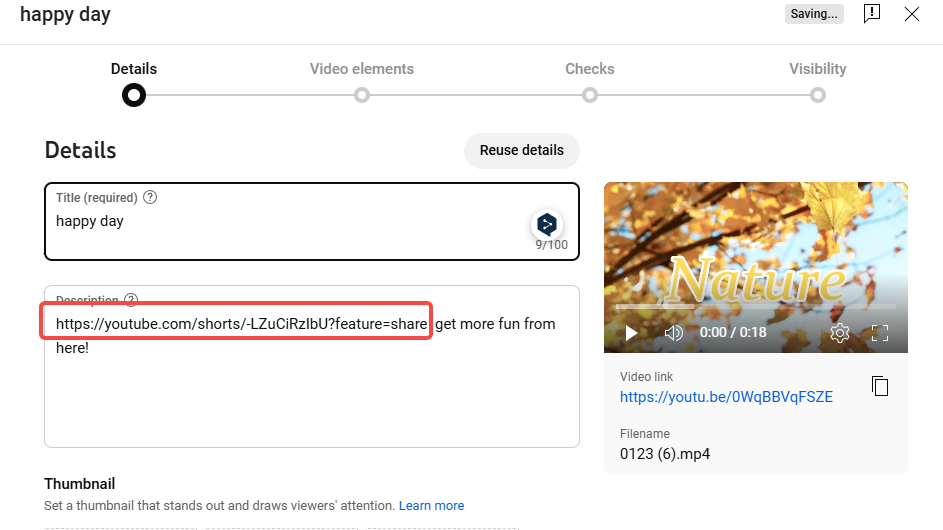Click the Visibility step circle marker

817,95
